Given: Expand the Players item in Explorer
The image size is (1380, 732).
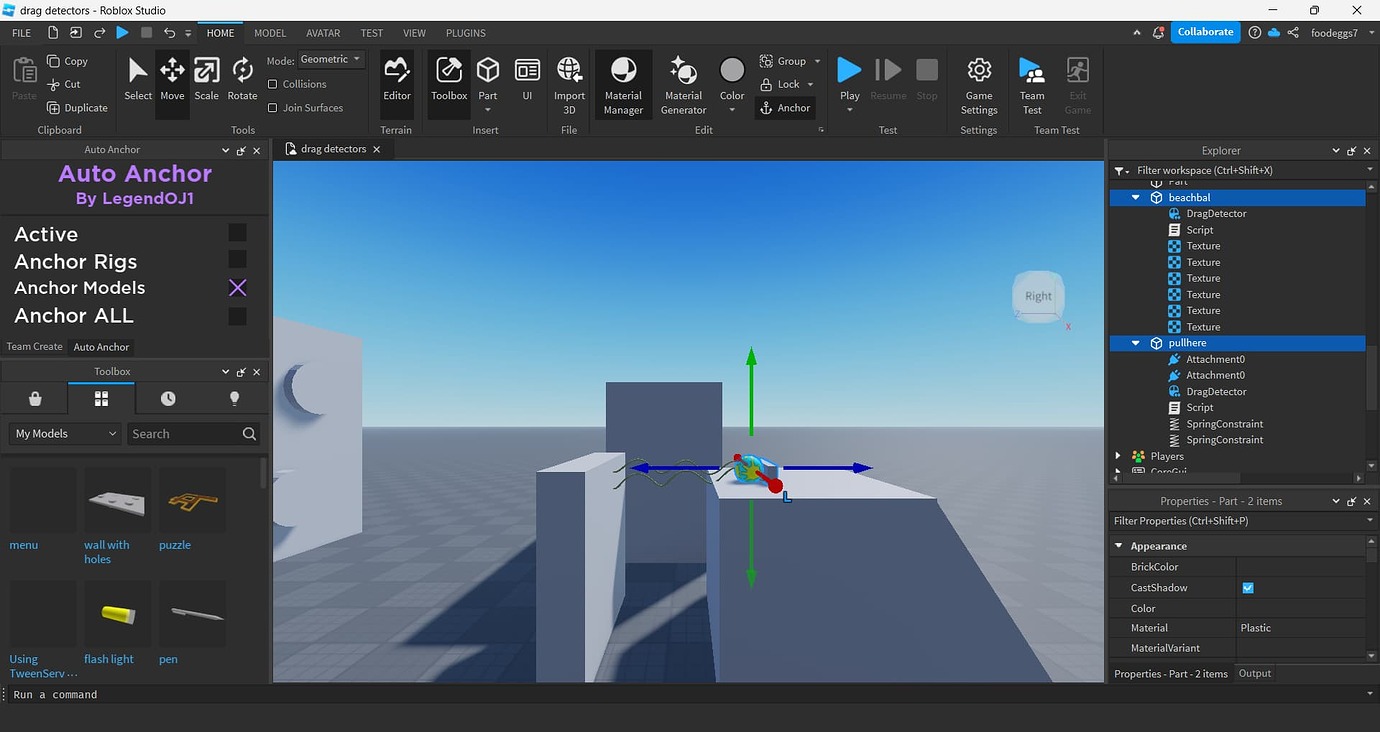Looking at the screenshot, I should [1118, 455].
